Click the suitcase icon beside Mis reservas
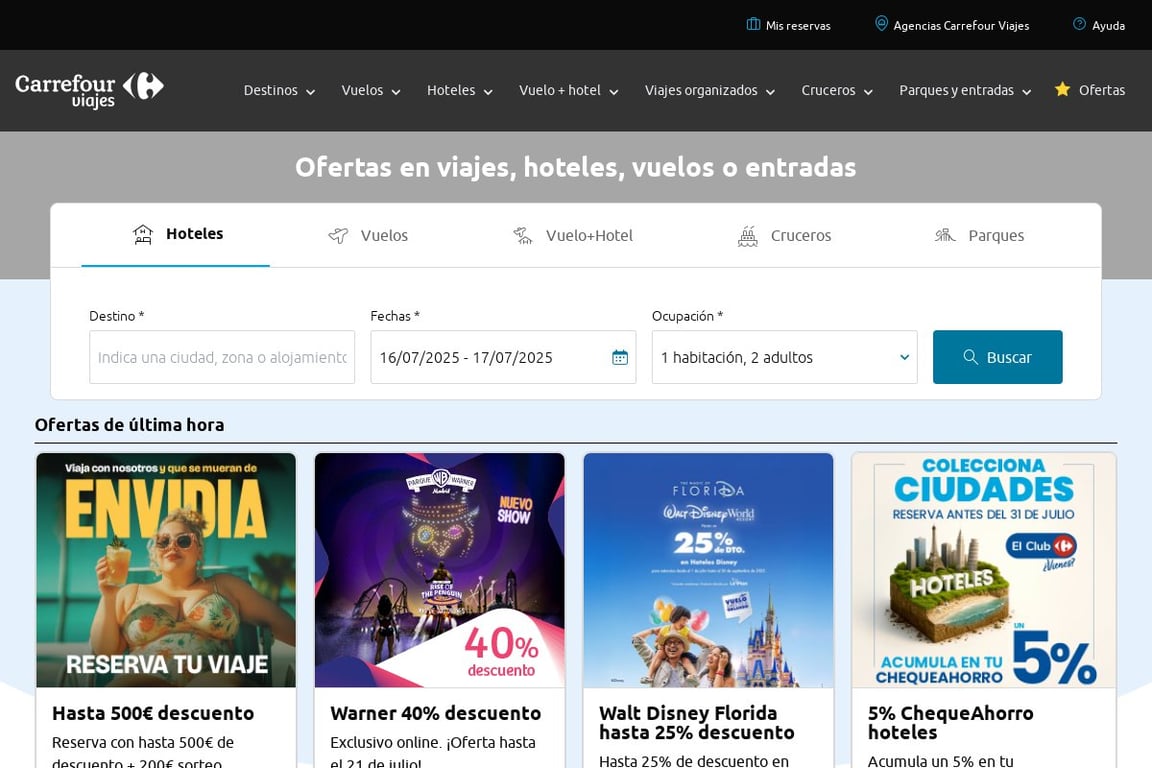The image size is (1152, 768). [x=753, y=24]
